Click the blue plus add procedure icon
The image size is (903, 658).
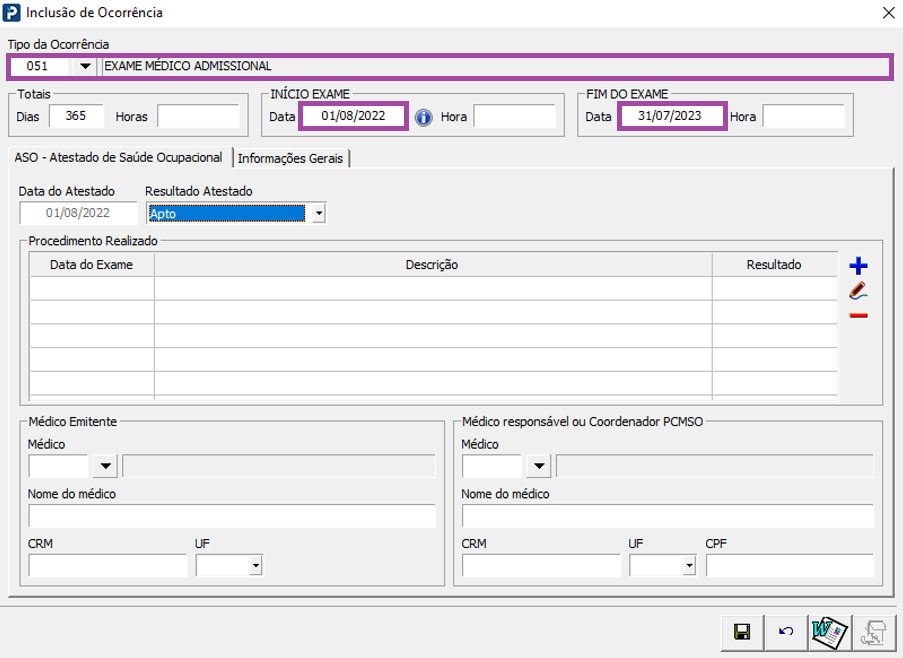click(857, 266)
